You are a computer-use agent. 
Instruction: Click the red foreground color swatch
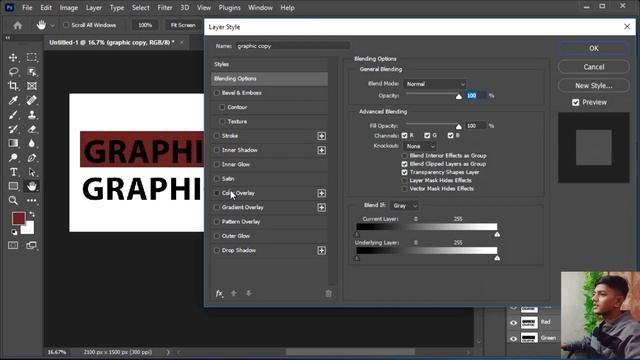click(18, 218)
